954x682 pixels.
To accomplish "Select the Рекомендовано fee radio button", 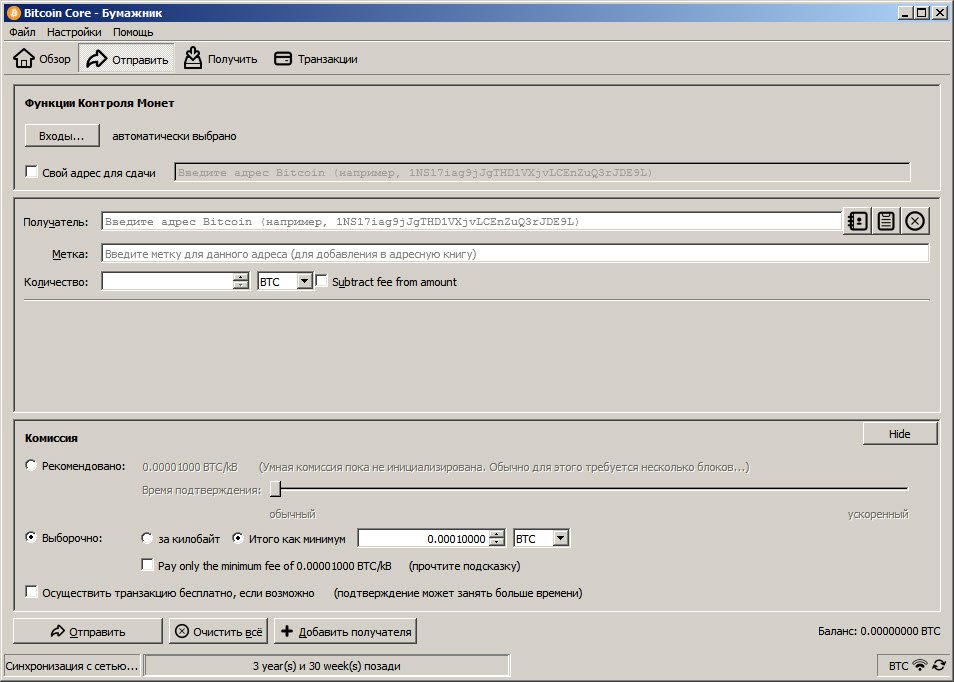I will [x=31, y=466].
